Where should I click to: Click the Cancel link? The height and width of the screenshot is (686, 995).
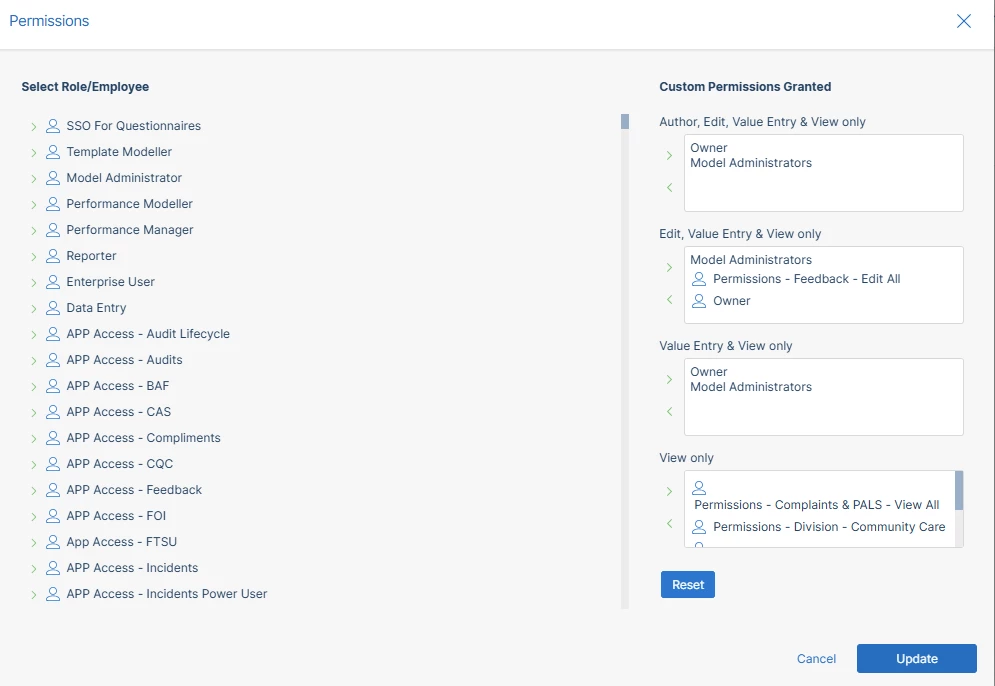click(x=816, y=659)
